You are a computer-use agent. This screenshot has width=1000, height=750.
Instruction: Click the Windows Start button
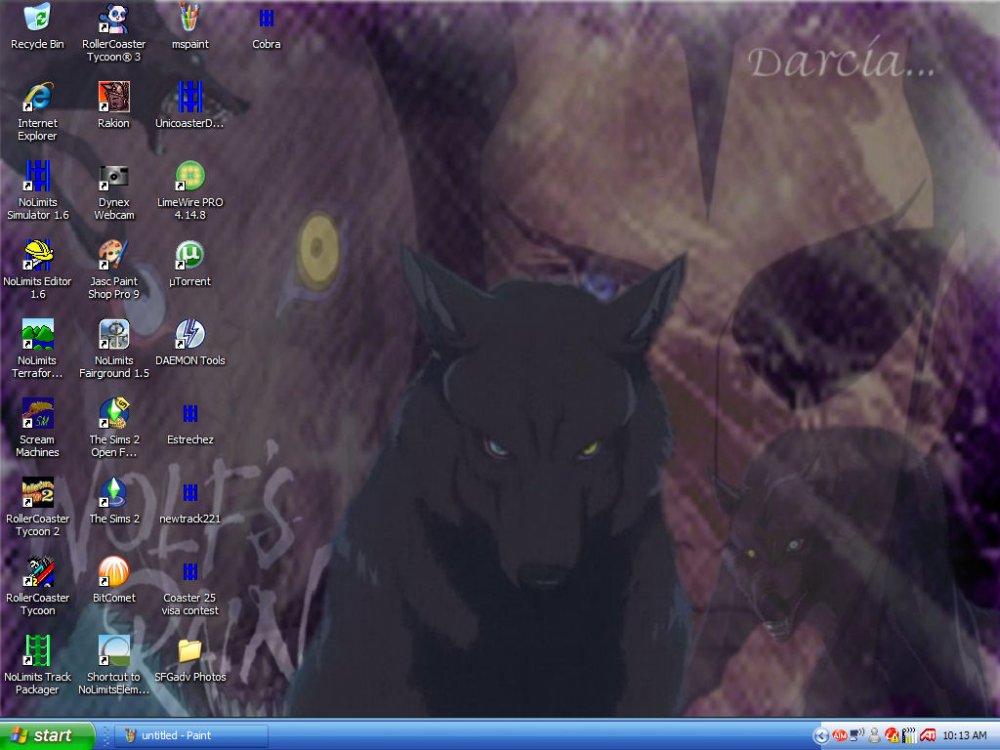pos(47,736)
